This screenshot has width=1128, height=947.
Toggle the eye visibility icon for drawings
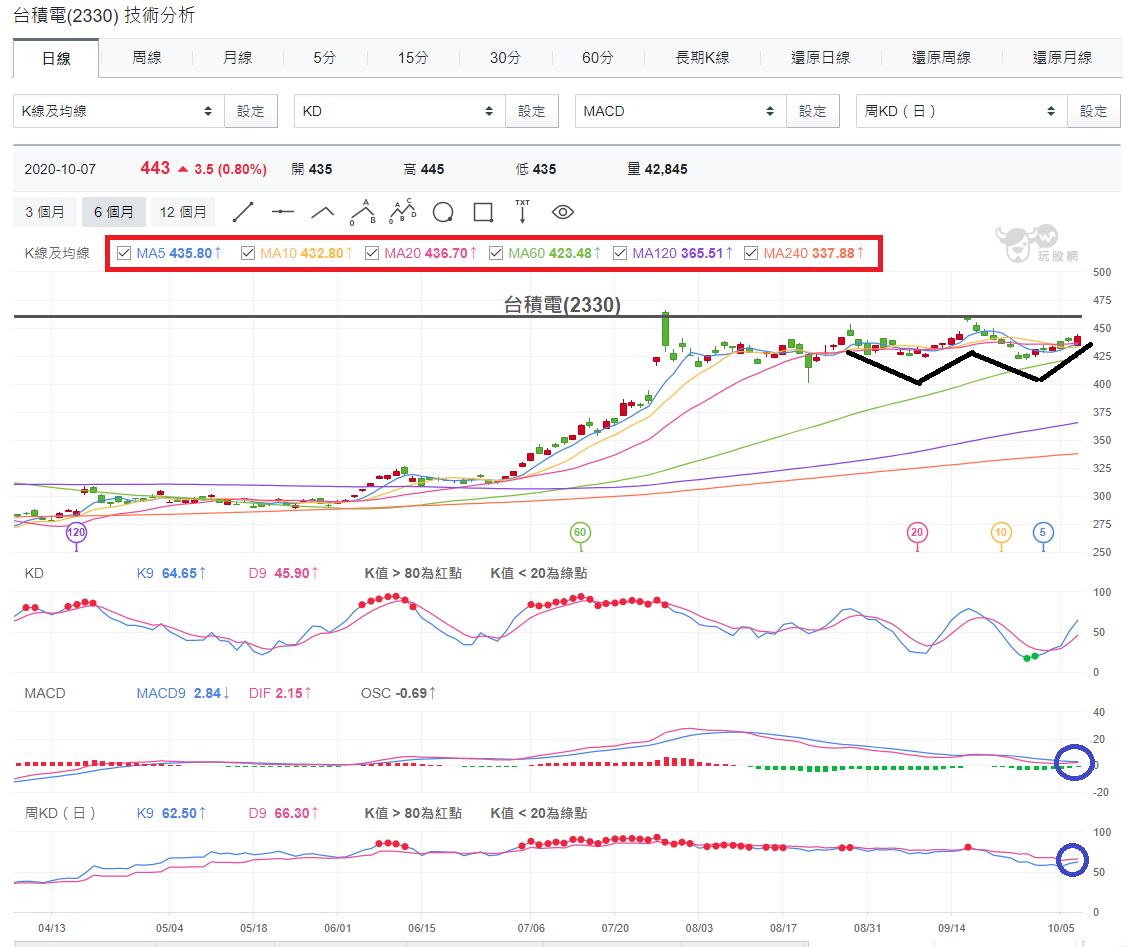click(563, 212)
